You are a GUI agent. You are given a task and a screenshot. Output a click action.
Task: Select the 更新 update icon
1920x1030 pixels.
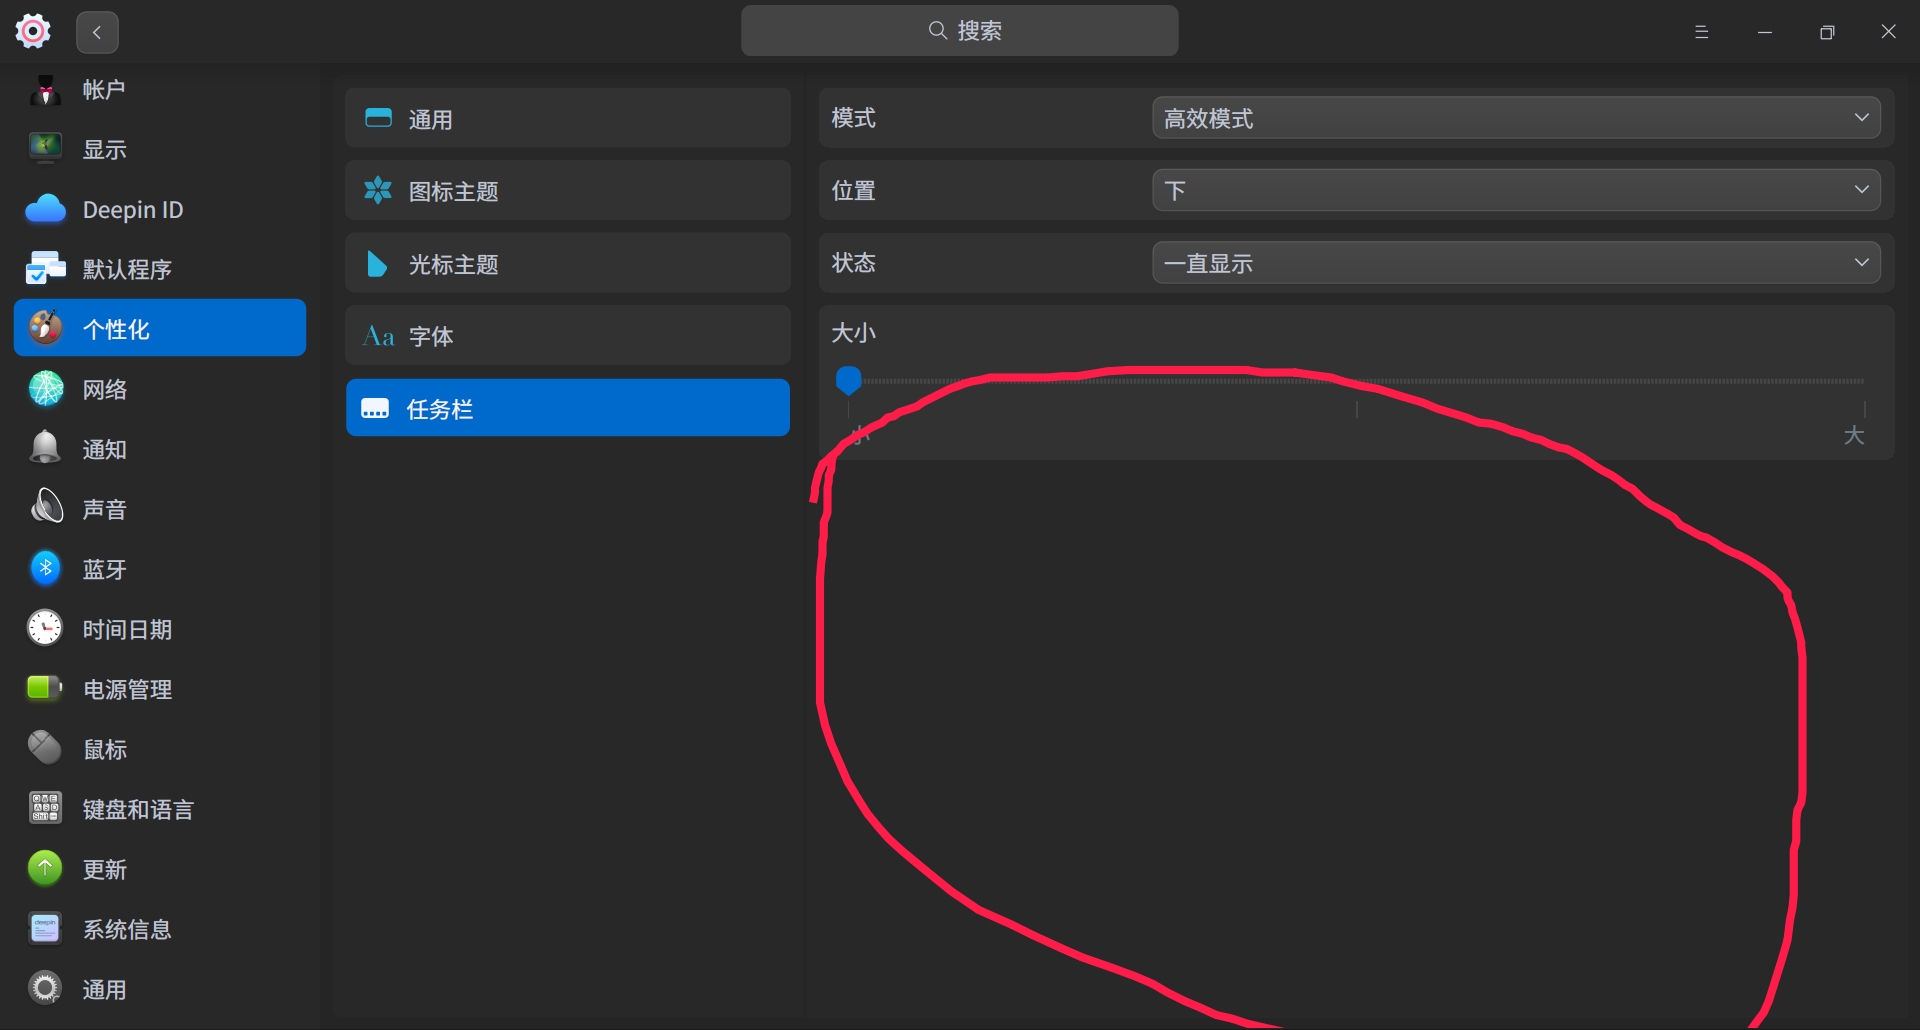pyautogui.click(x=46, y=868)
